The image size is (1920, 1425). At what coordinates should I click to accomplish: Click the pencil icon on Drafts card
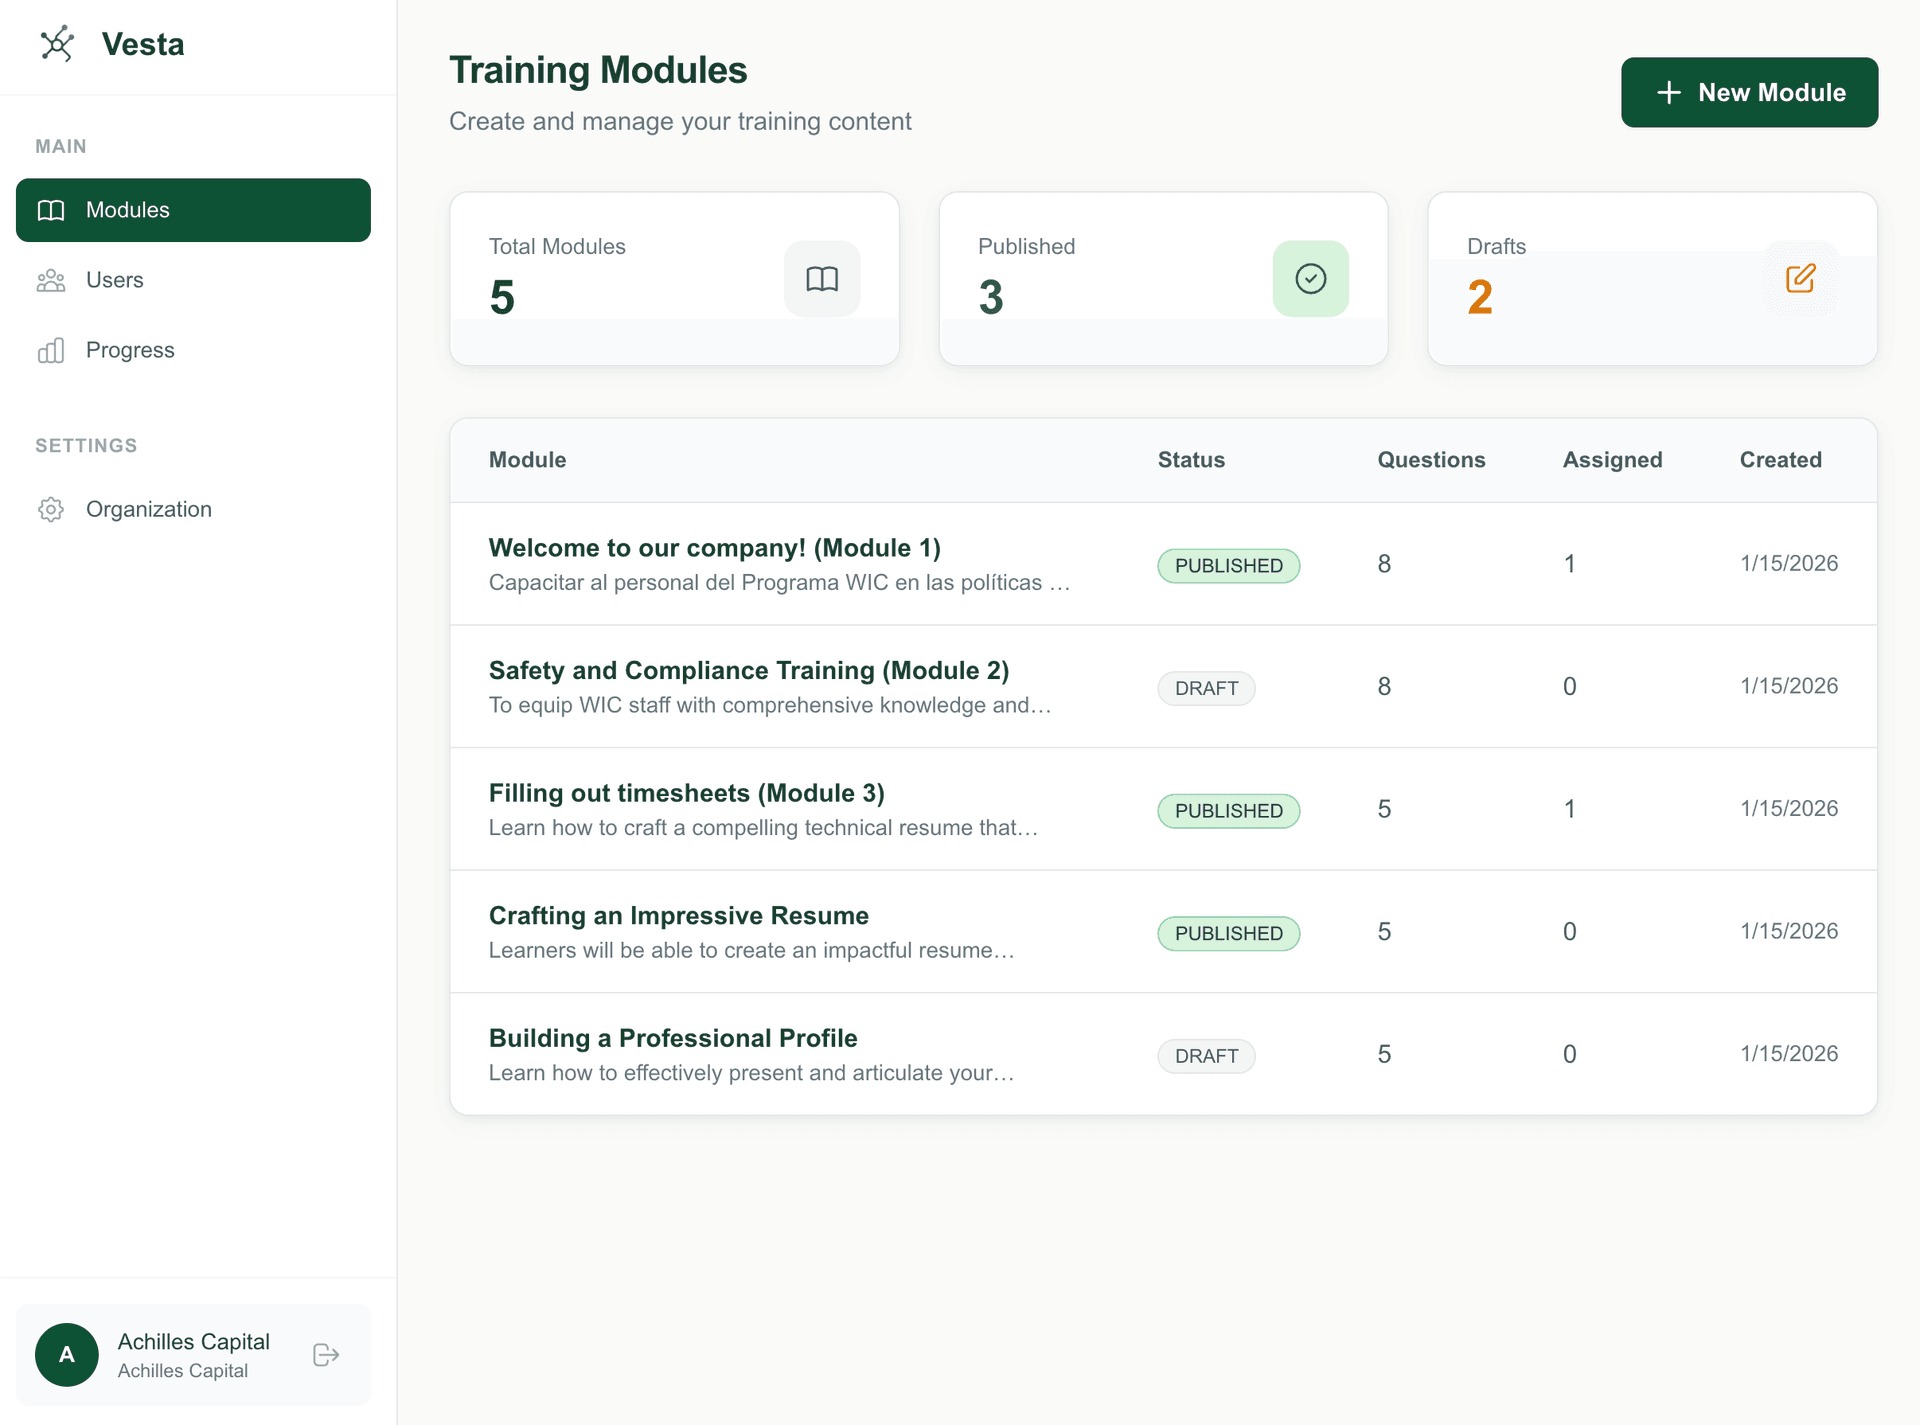[1800, 278]
